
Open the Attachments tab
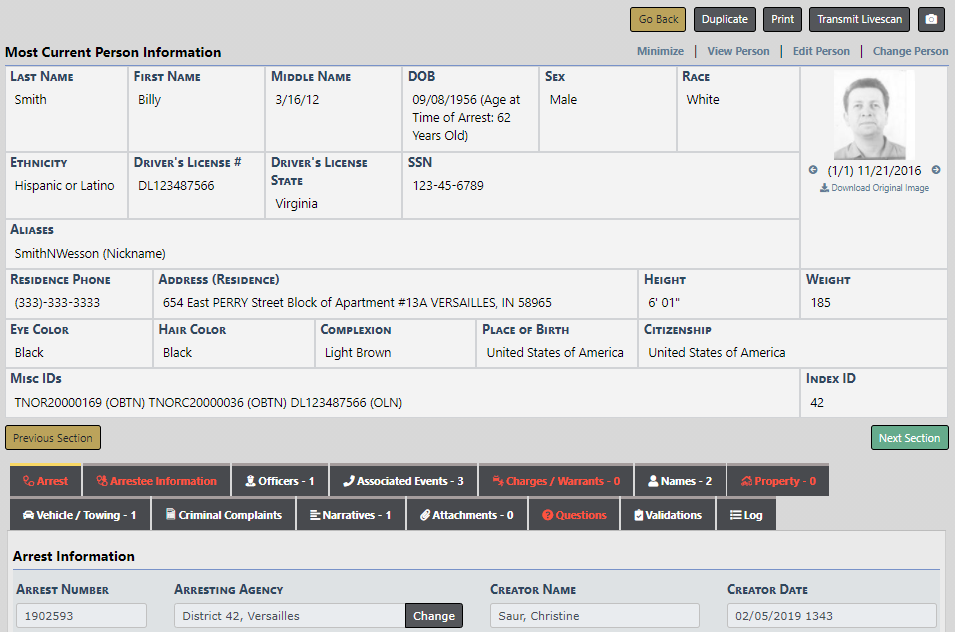click(x=467, y=515)
